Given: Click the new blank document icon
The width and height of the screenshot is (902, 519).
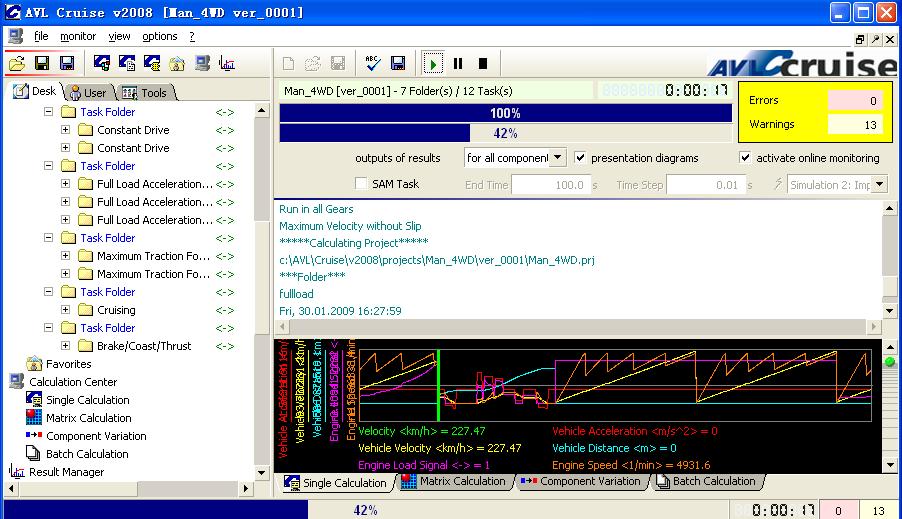Looking at the screenshot, I should pyautogui.click(x=288, y=63).
